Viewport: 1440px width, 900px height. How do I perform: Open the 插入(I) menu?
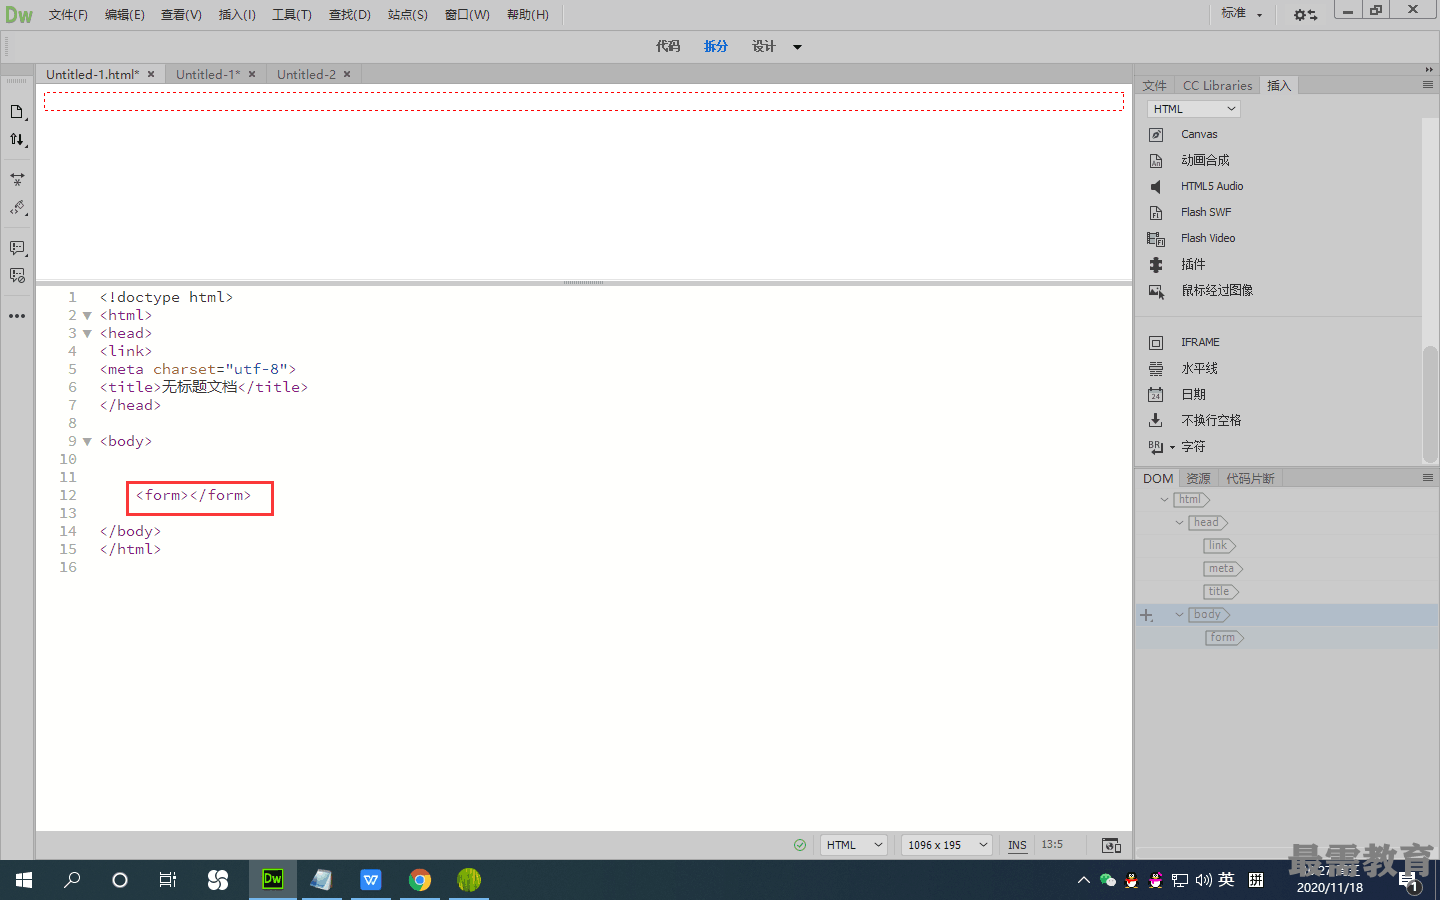(x=237, y=15)
